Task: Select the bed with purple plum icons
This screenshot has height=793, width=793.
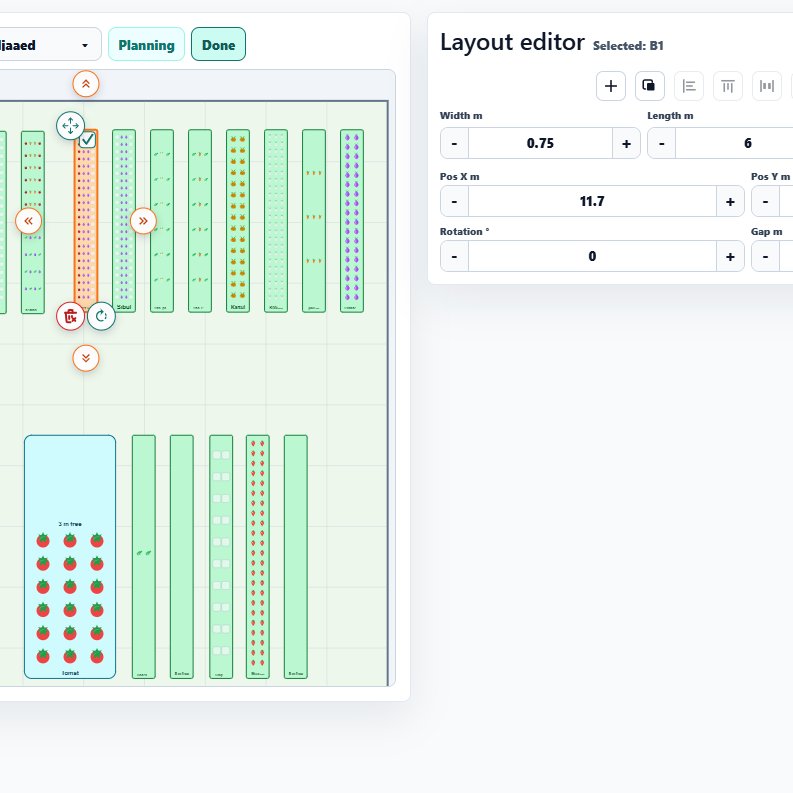Action: [352, 221]
